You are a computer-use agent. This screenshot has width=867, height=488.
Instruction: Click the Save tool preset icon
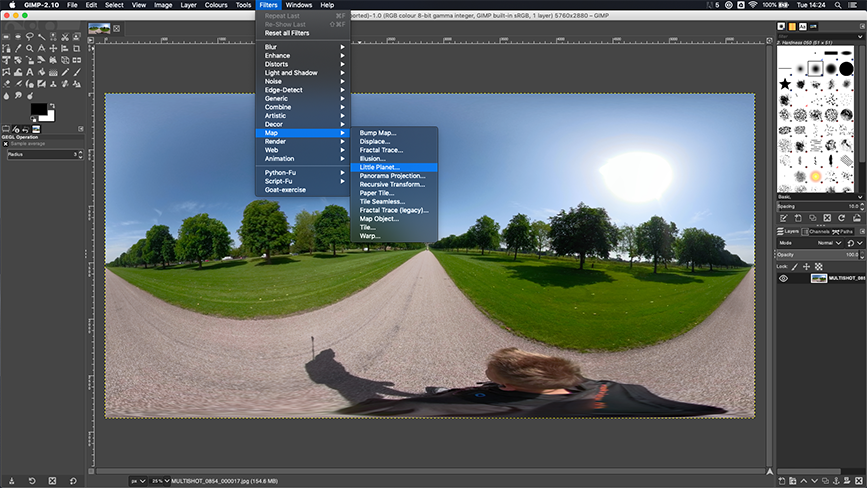click(x=12, y=481)
